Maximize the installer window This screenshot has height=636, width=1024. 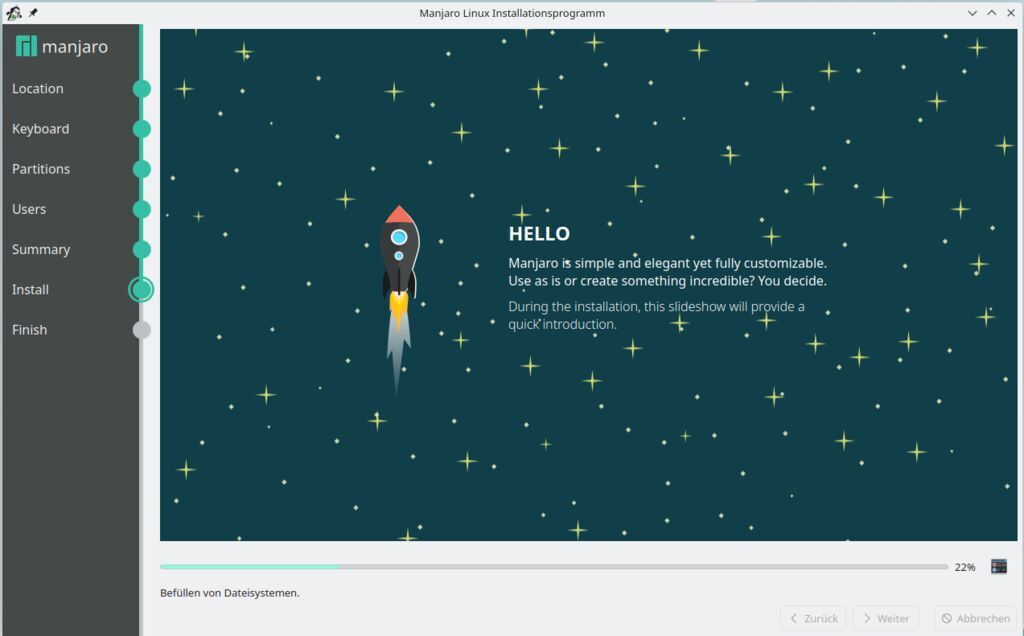[x=991, y=13]
